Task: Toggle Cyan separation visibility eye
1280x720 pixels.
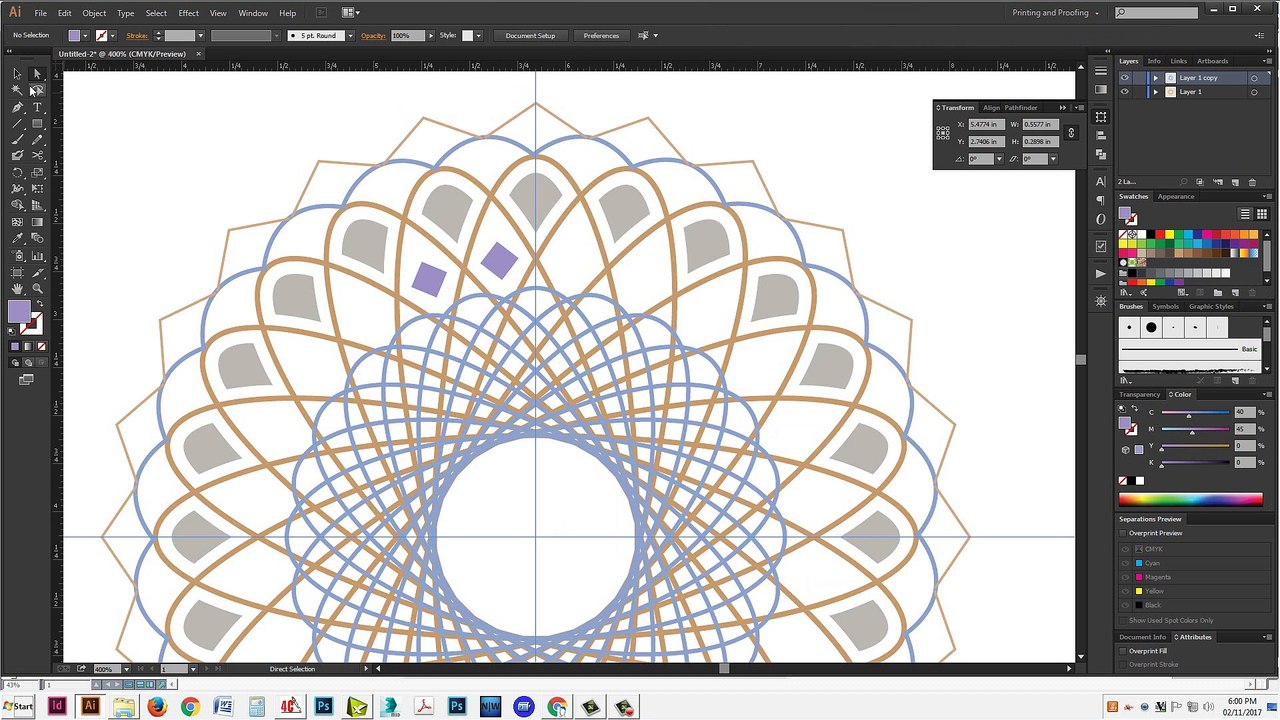Action: click(x=1126, y=563)
